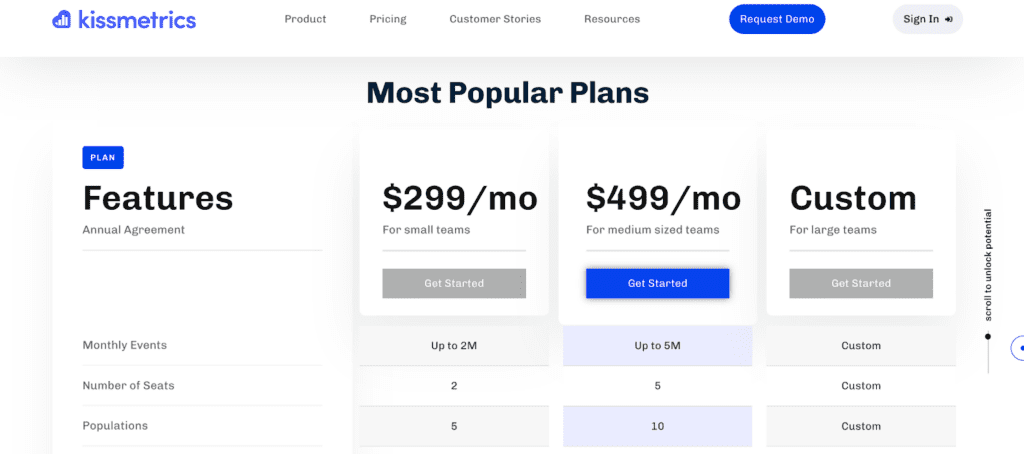Choose Get Started under the $499/mo plan
This screenshot has height=454, width=1024.
tap(657, 283)
